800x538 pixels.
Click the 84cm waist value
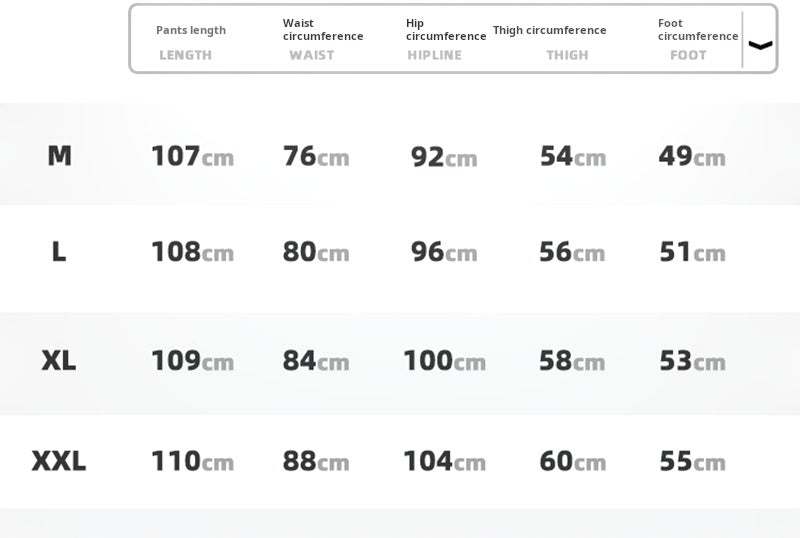(316, 360)
